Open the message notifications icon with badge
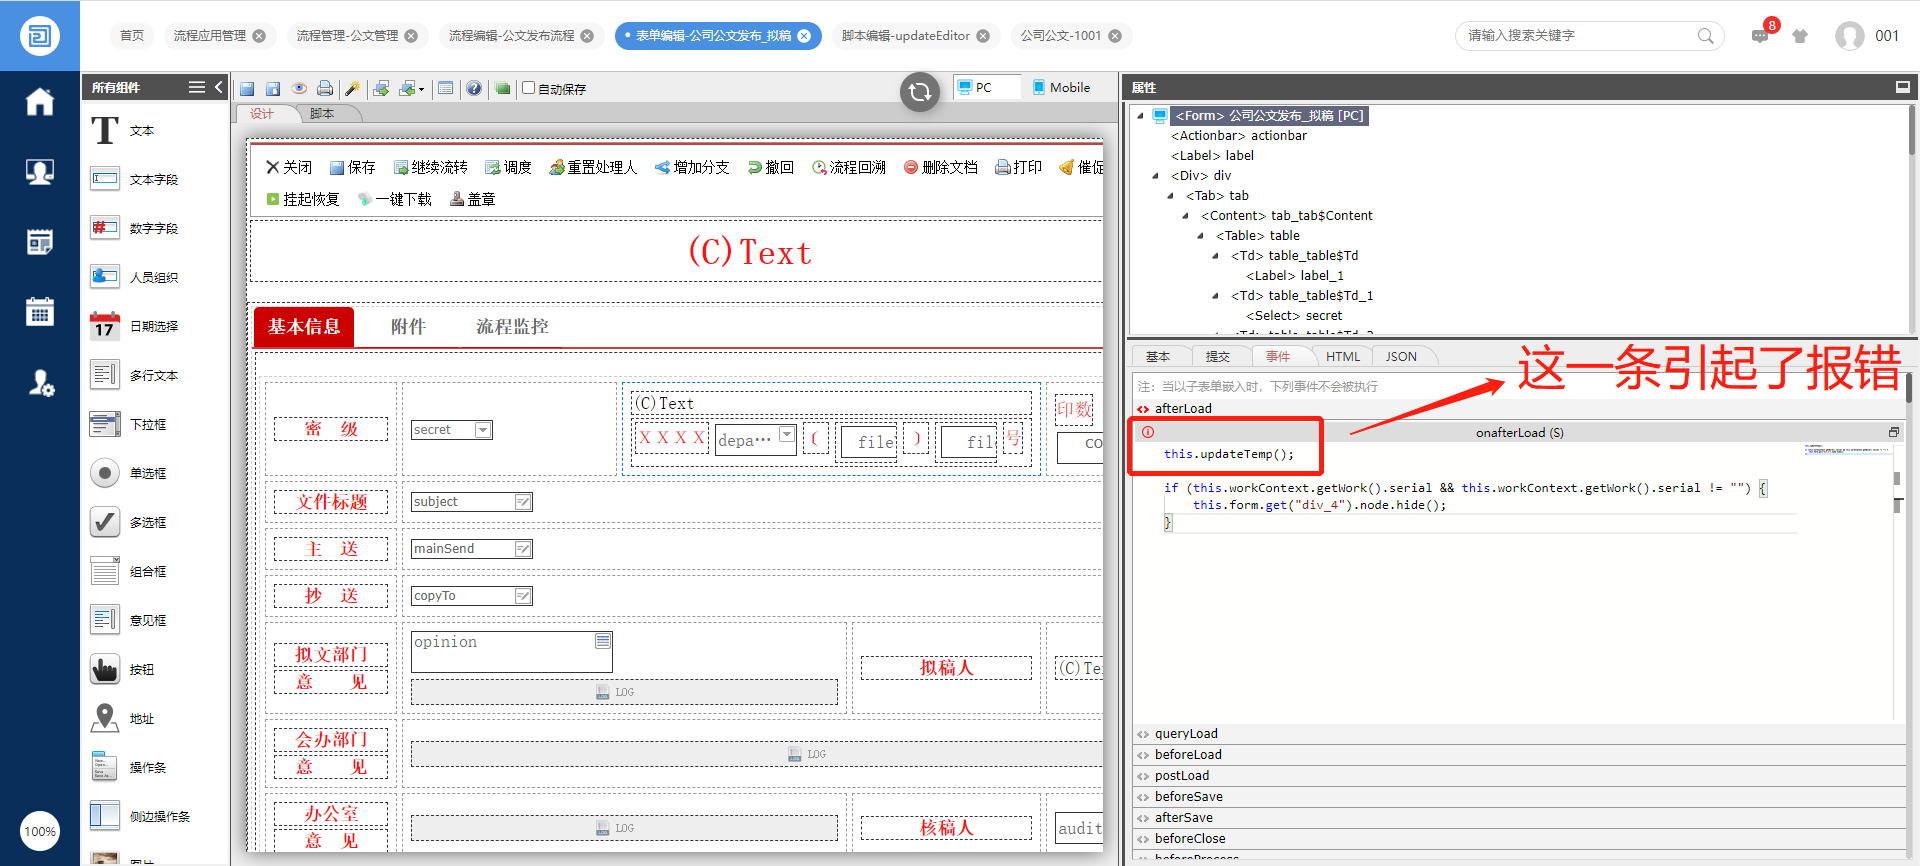 pyautogui.click(x=1760, y=36)
